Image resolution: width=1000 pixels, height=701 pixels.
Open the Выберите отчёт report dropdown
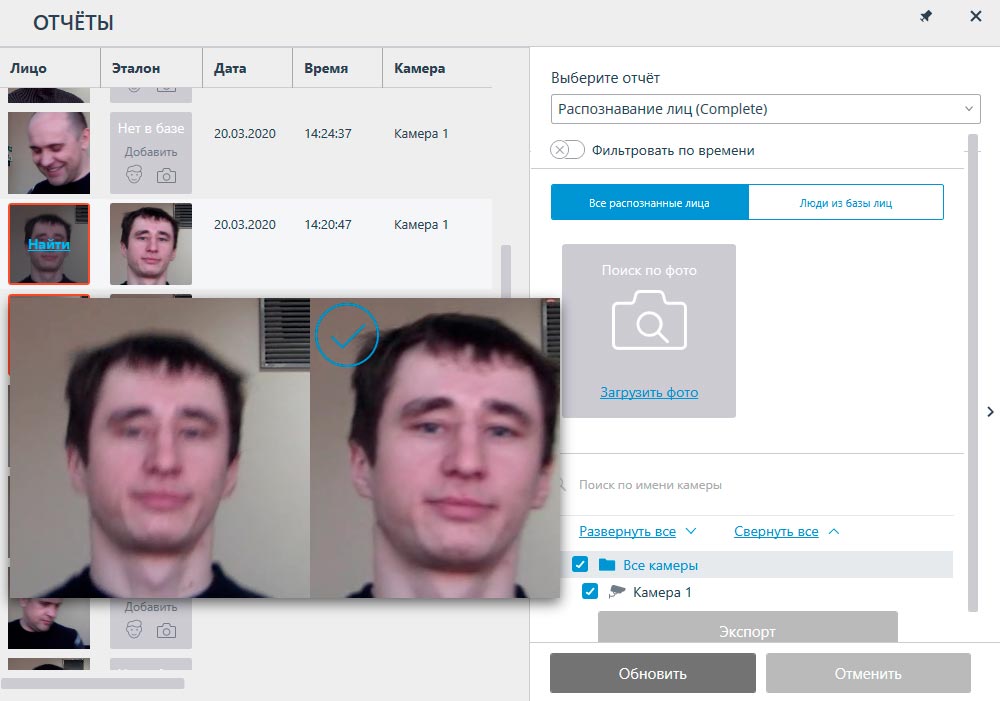coord(765,109)
